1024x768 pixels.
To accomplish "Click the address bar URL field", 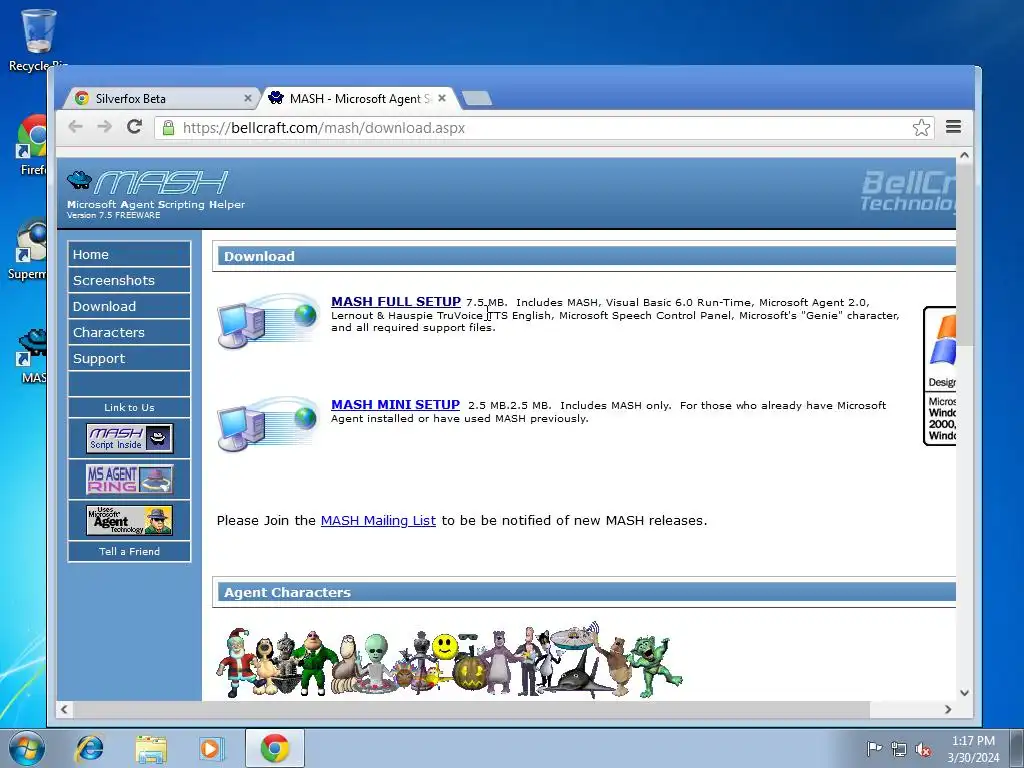I will 542,127.
